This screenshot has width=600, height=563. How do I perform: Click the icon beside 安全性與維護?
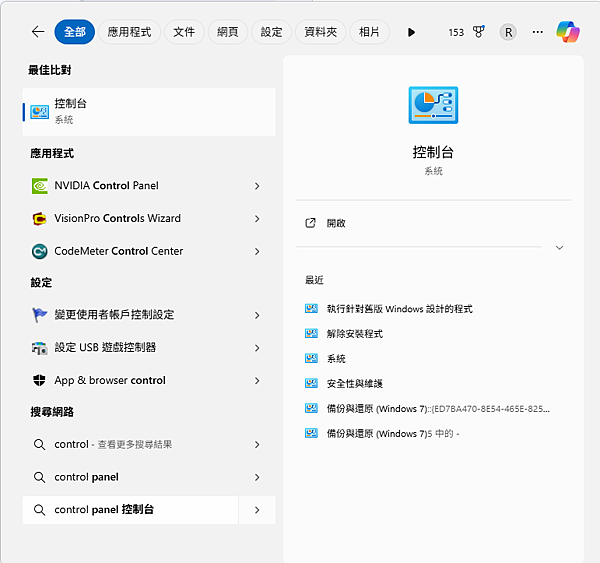pos(311,383)
